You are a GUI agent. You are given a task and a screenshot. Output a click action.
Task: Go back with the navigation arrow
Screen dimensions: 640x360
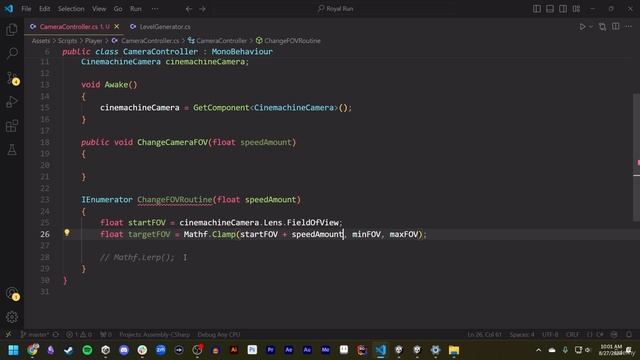click(x=189, y=9)
